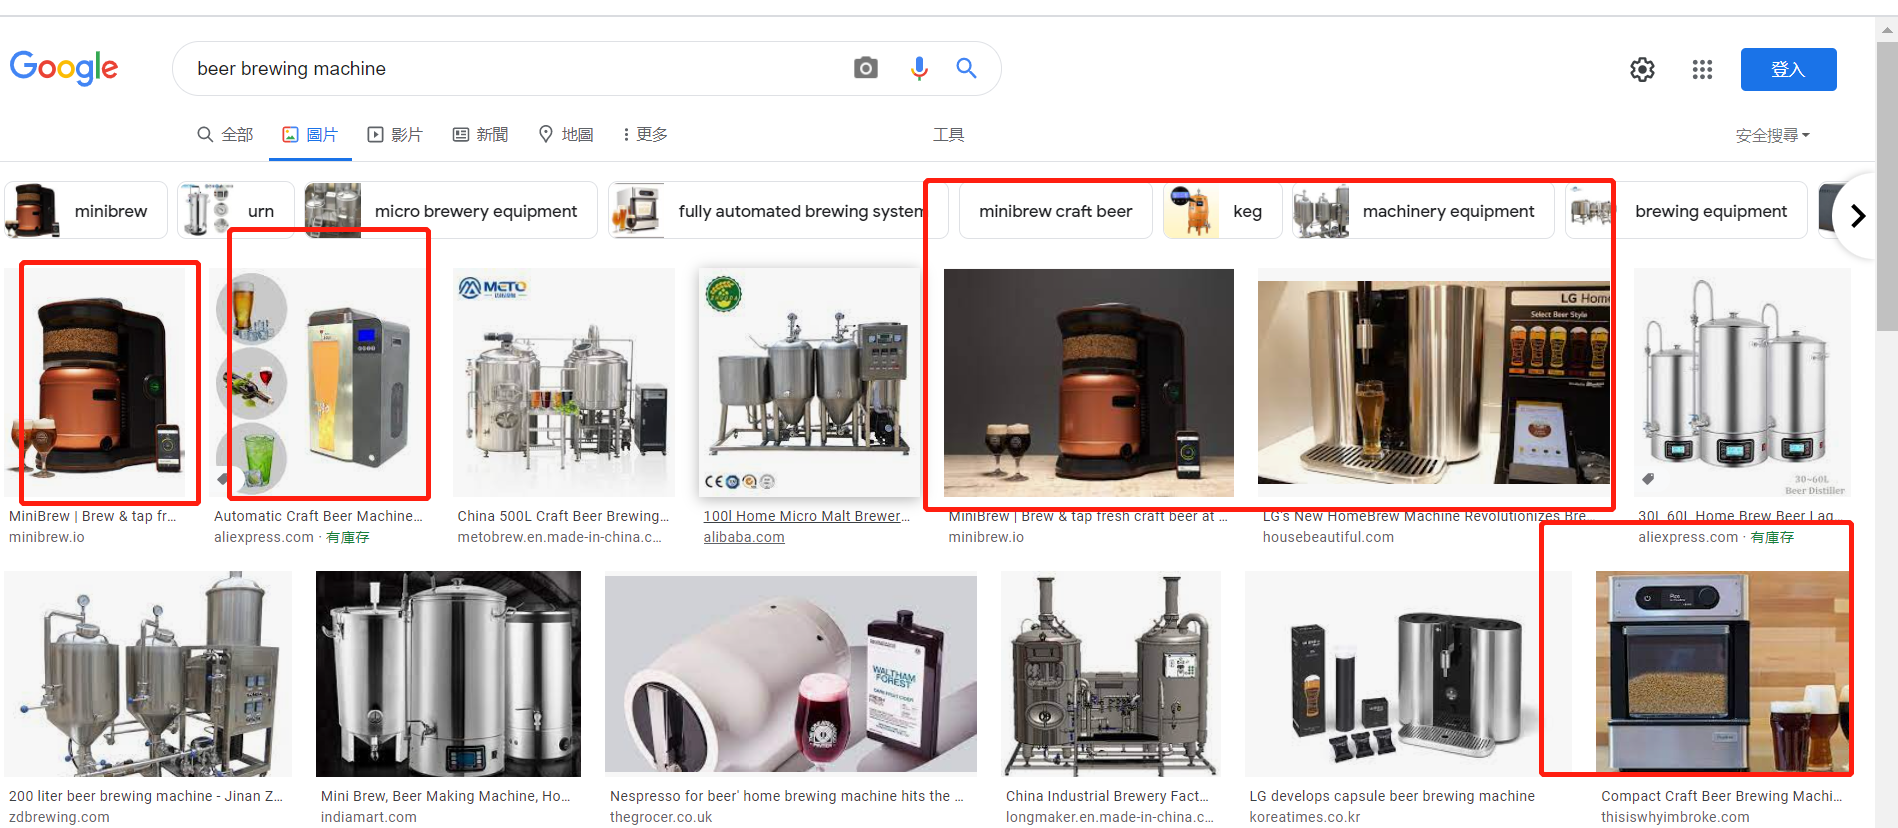Click the indiamart.com source text
Viewport: 1898px width, 828px height.
[x=369, y=817]
